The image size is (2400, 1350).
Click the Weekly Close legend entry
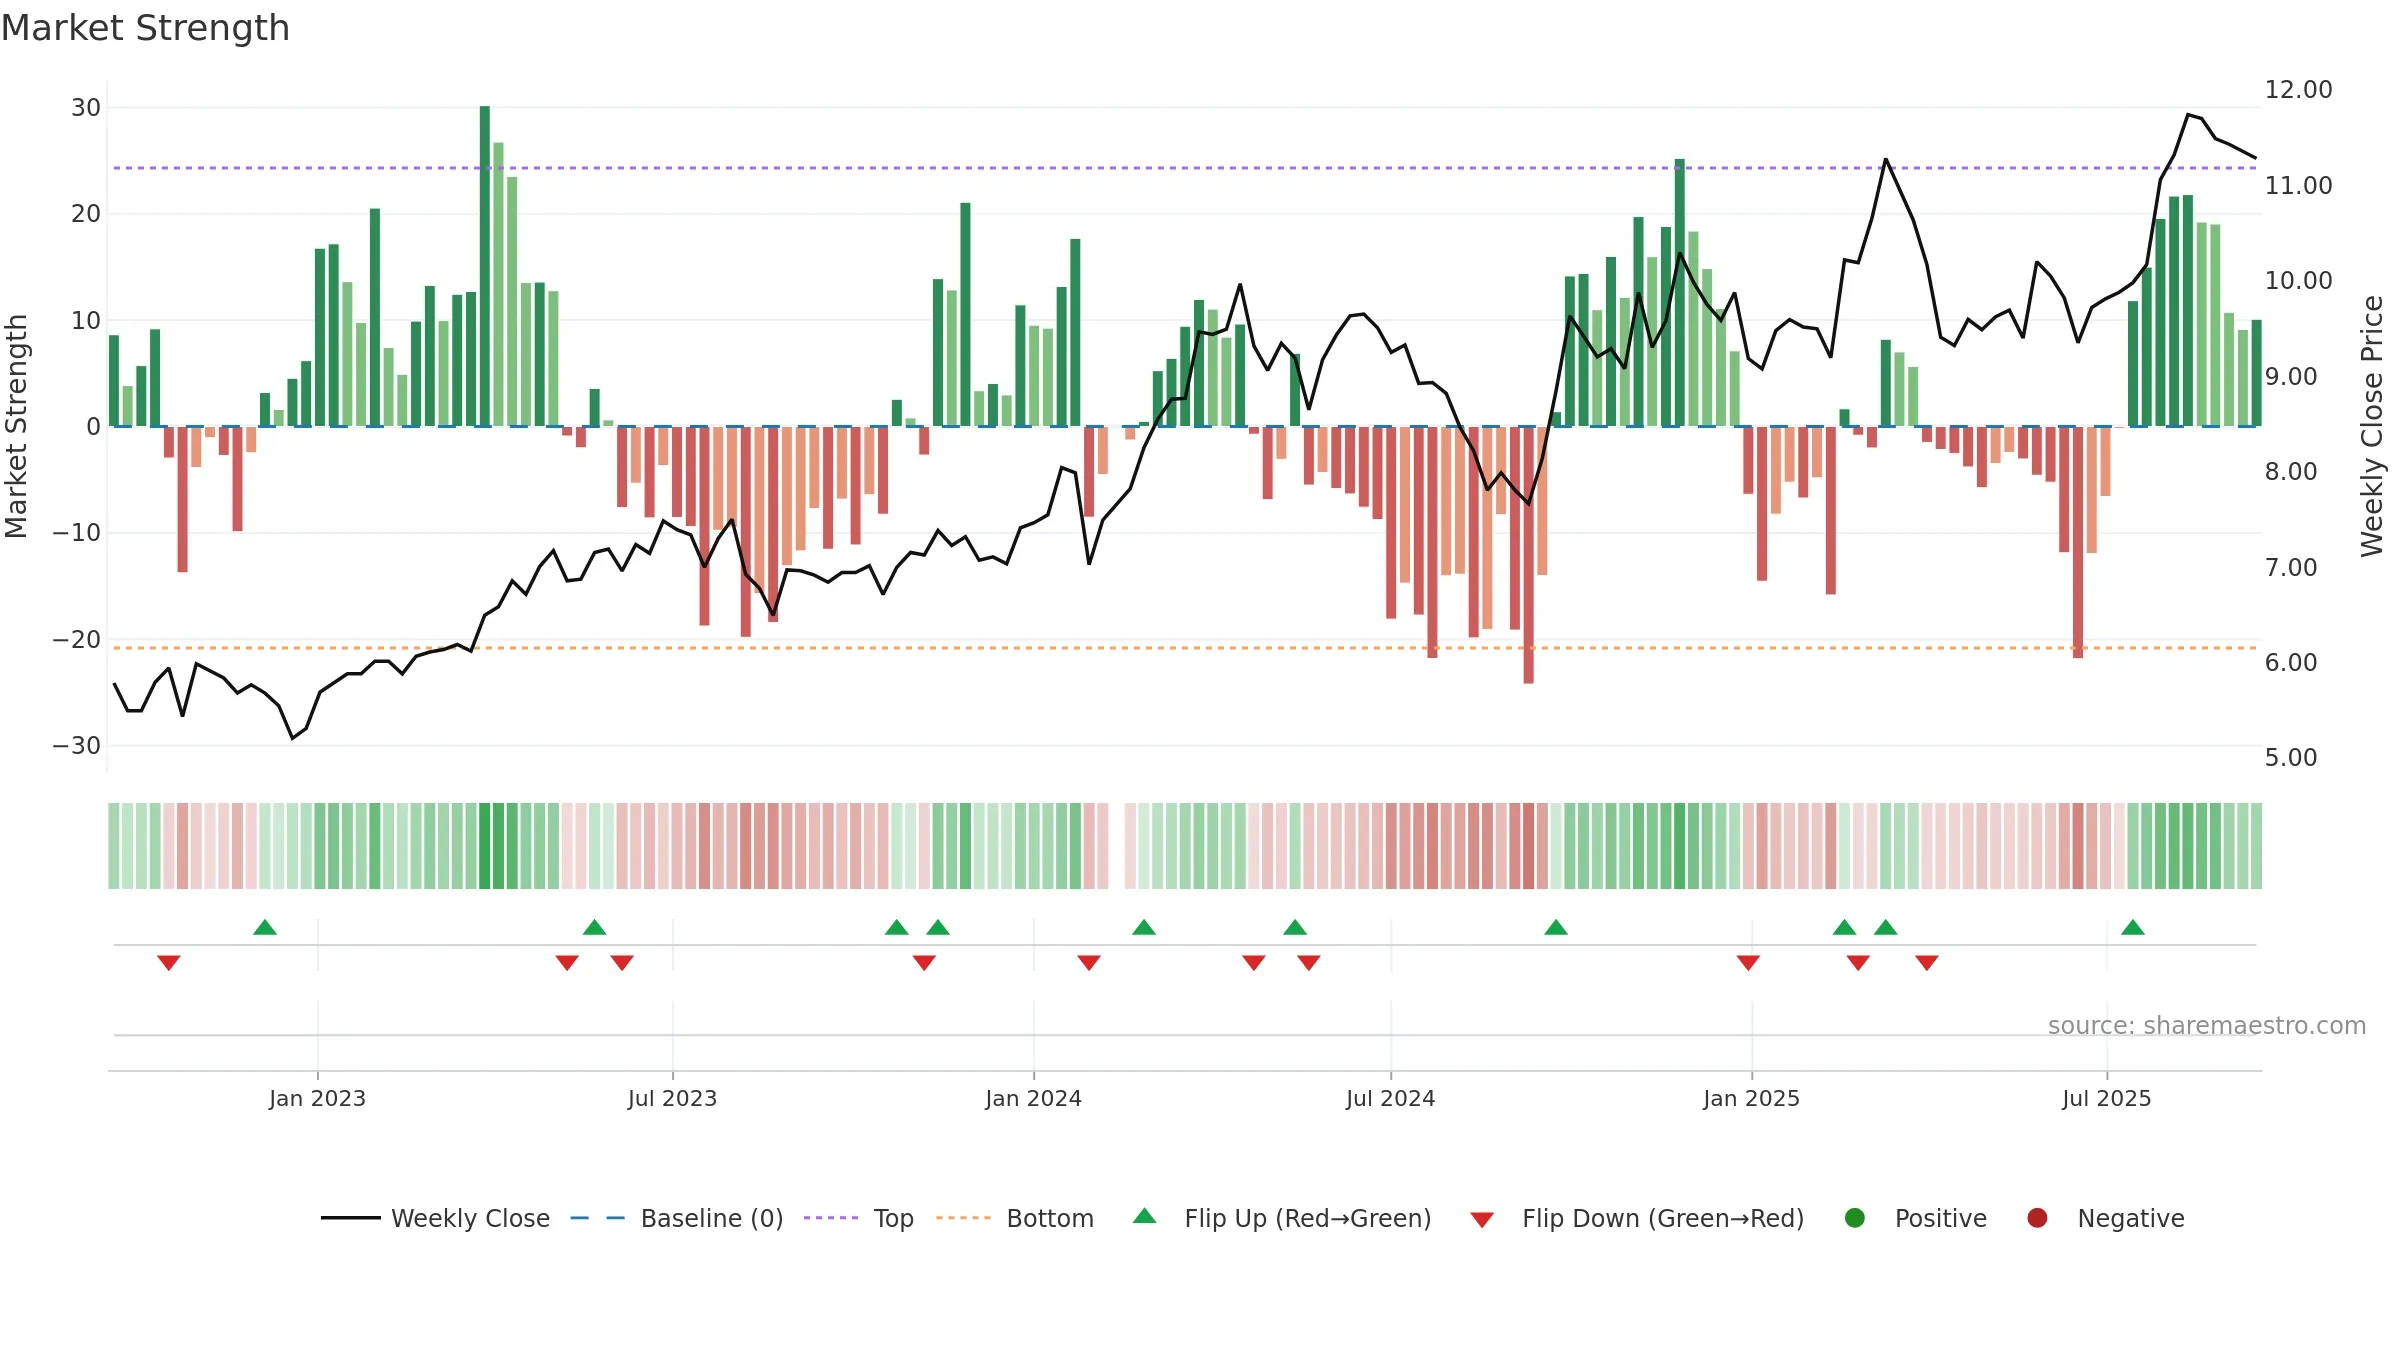pyautogui.click(x=435, y=1218)
